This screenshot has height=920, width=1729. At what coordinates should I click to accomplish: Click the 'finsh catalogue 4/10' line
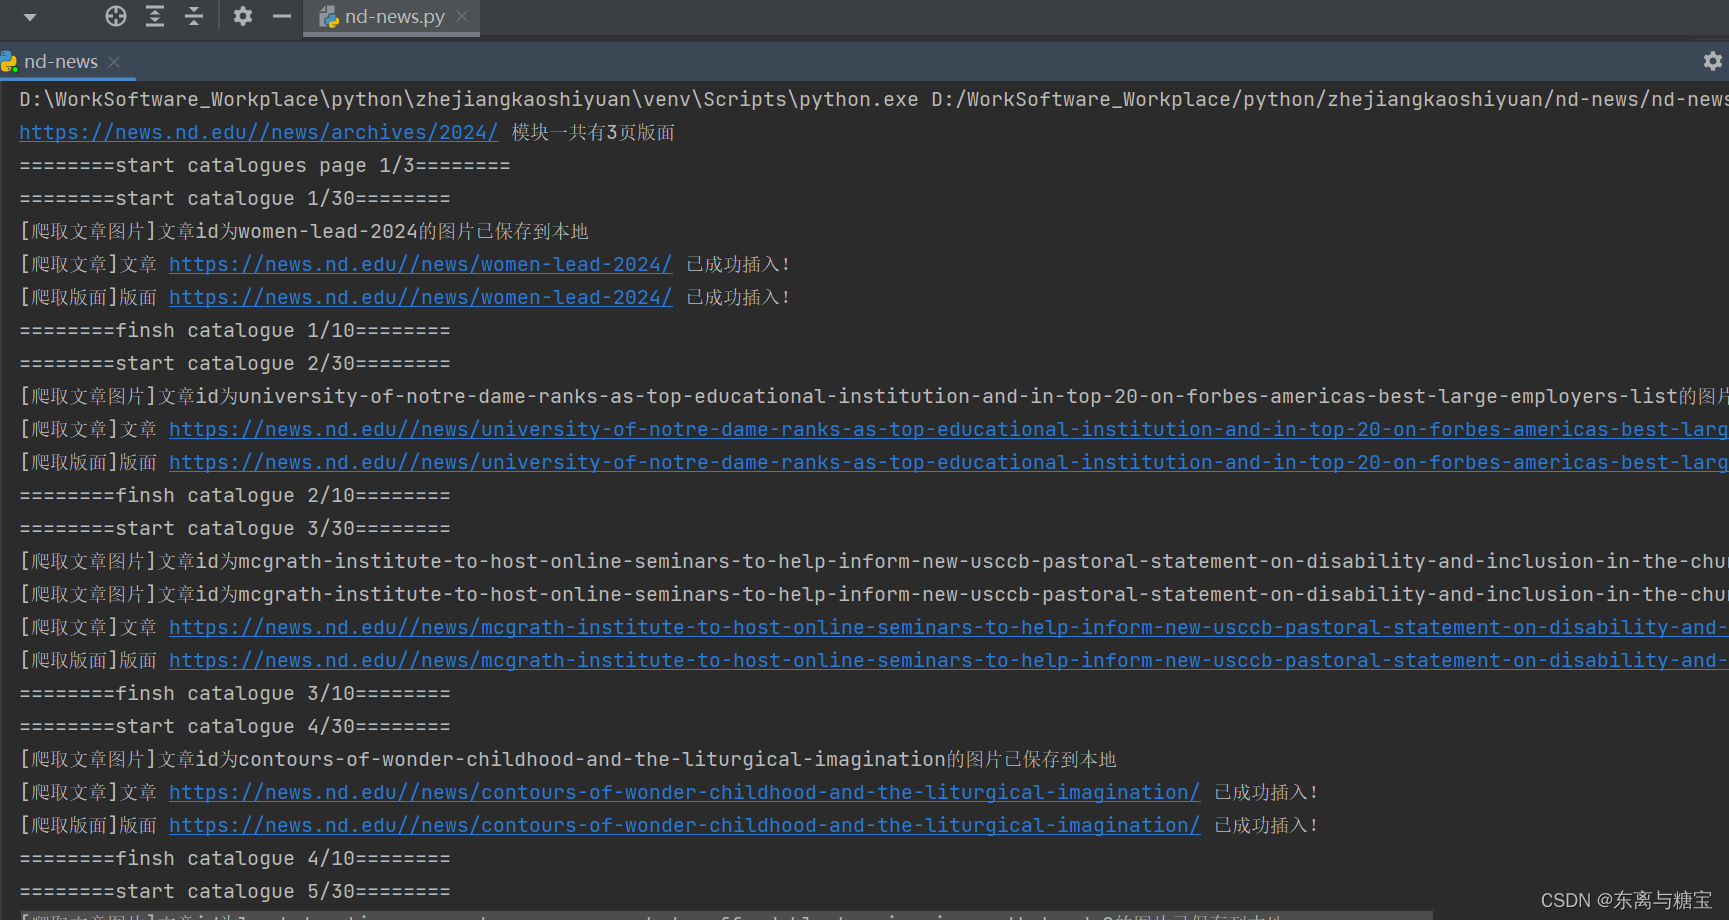pos(235,858)
